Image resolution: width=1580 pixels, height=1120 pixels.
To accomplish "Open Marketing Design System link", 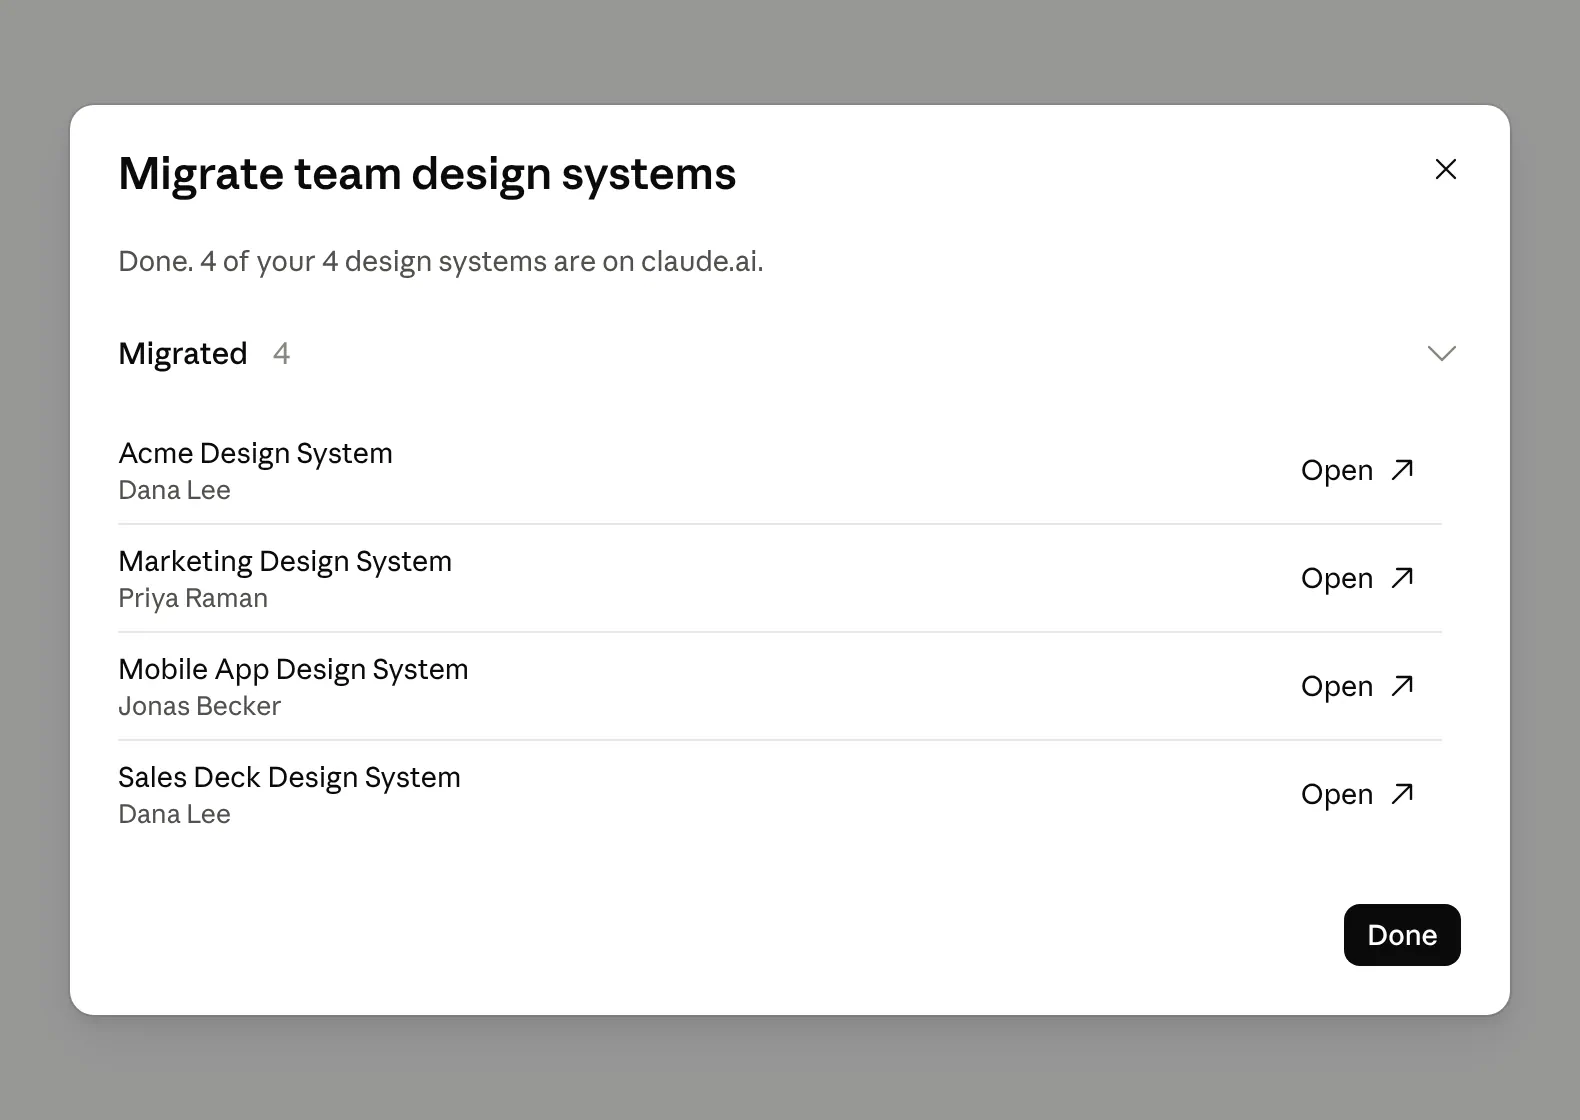I will pos(1358,578).
